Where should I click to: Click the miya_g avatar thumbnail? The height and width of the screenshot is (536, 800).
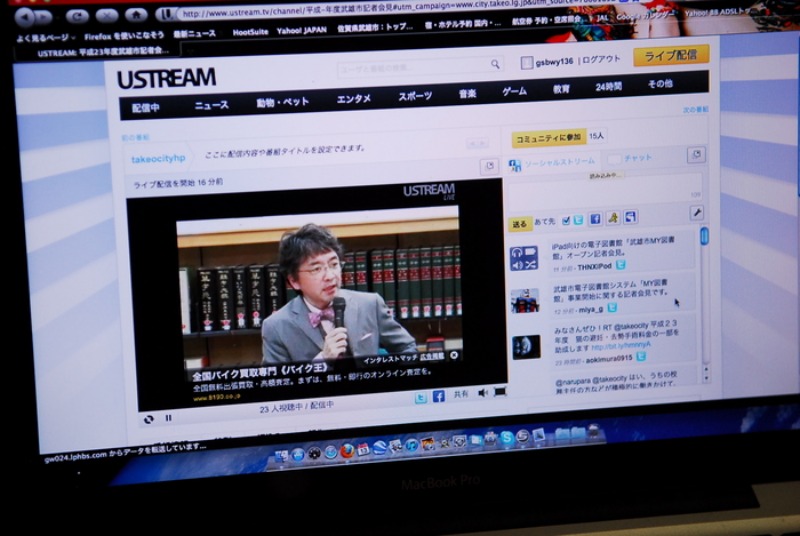(x=525, y=300)
